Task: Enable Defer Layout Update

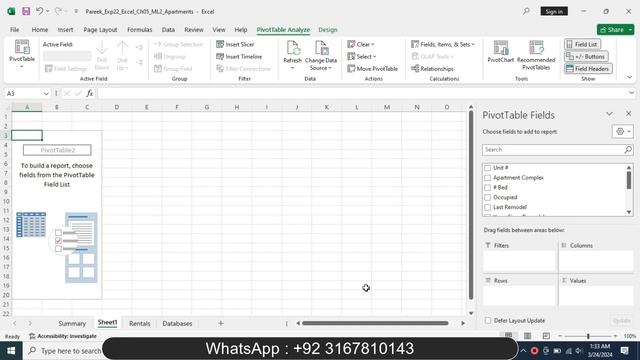Action: pos(487,320)
